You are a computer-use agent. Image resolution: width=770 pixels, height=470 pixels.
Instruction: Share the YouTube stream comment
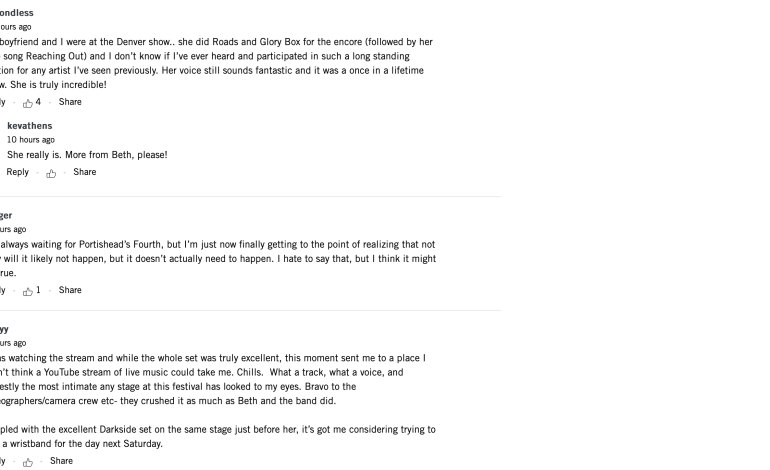[x=61, y=461]
